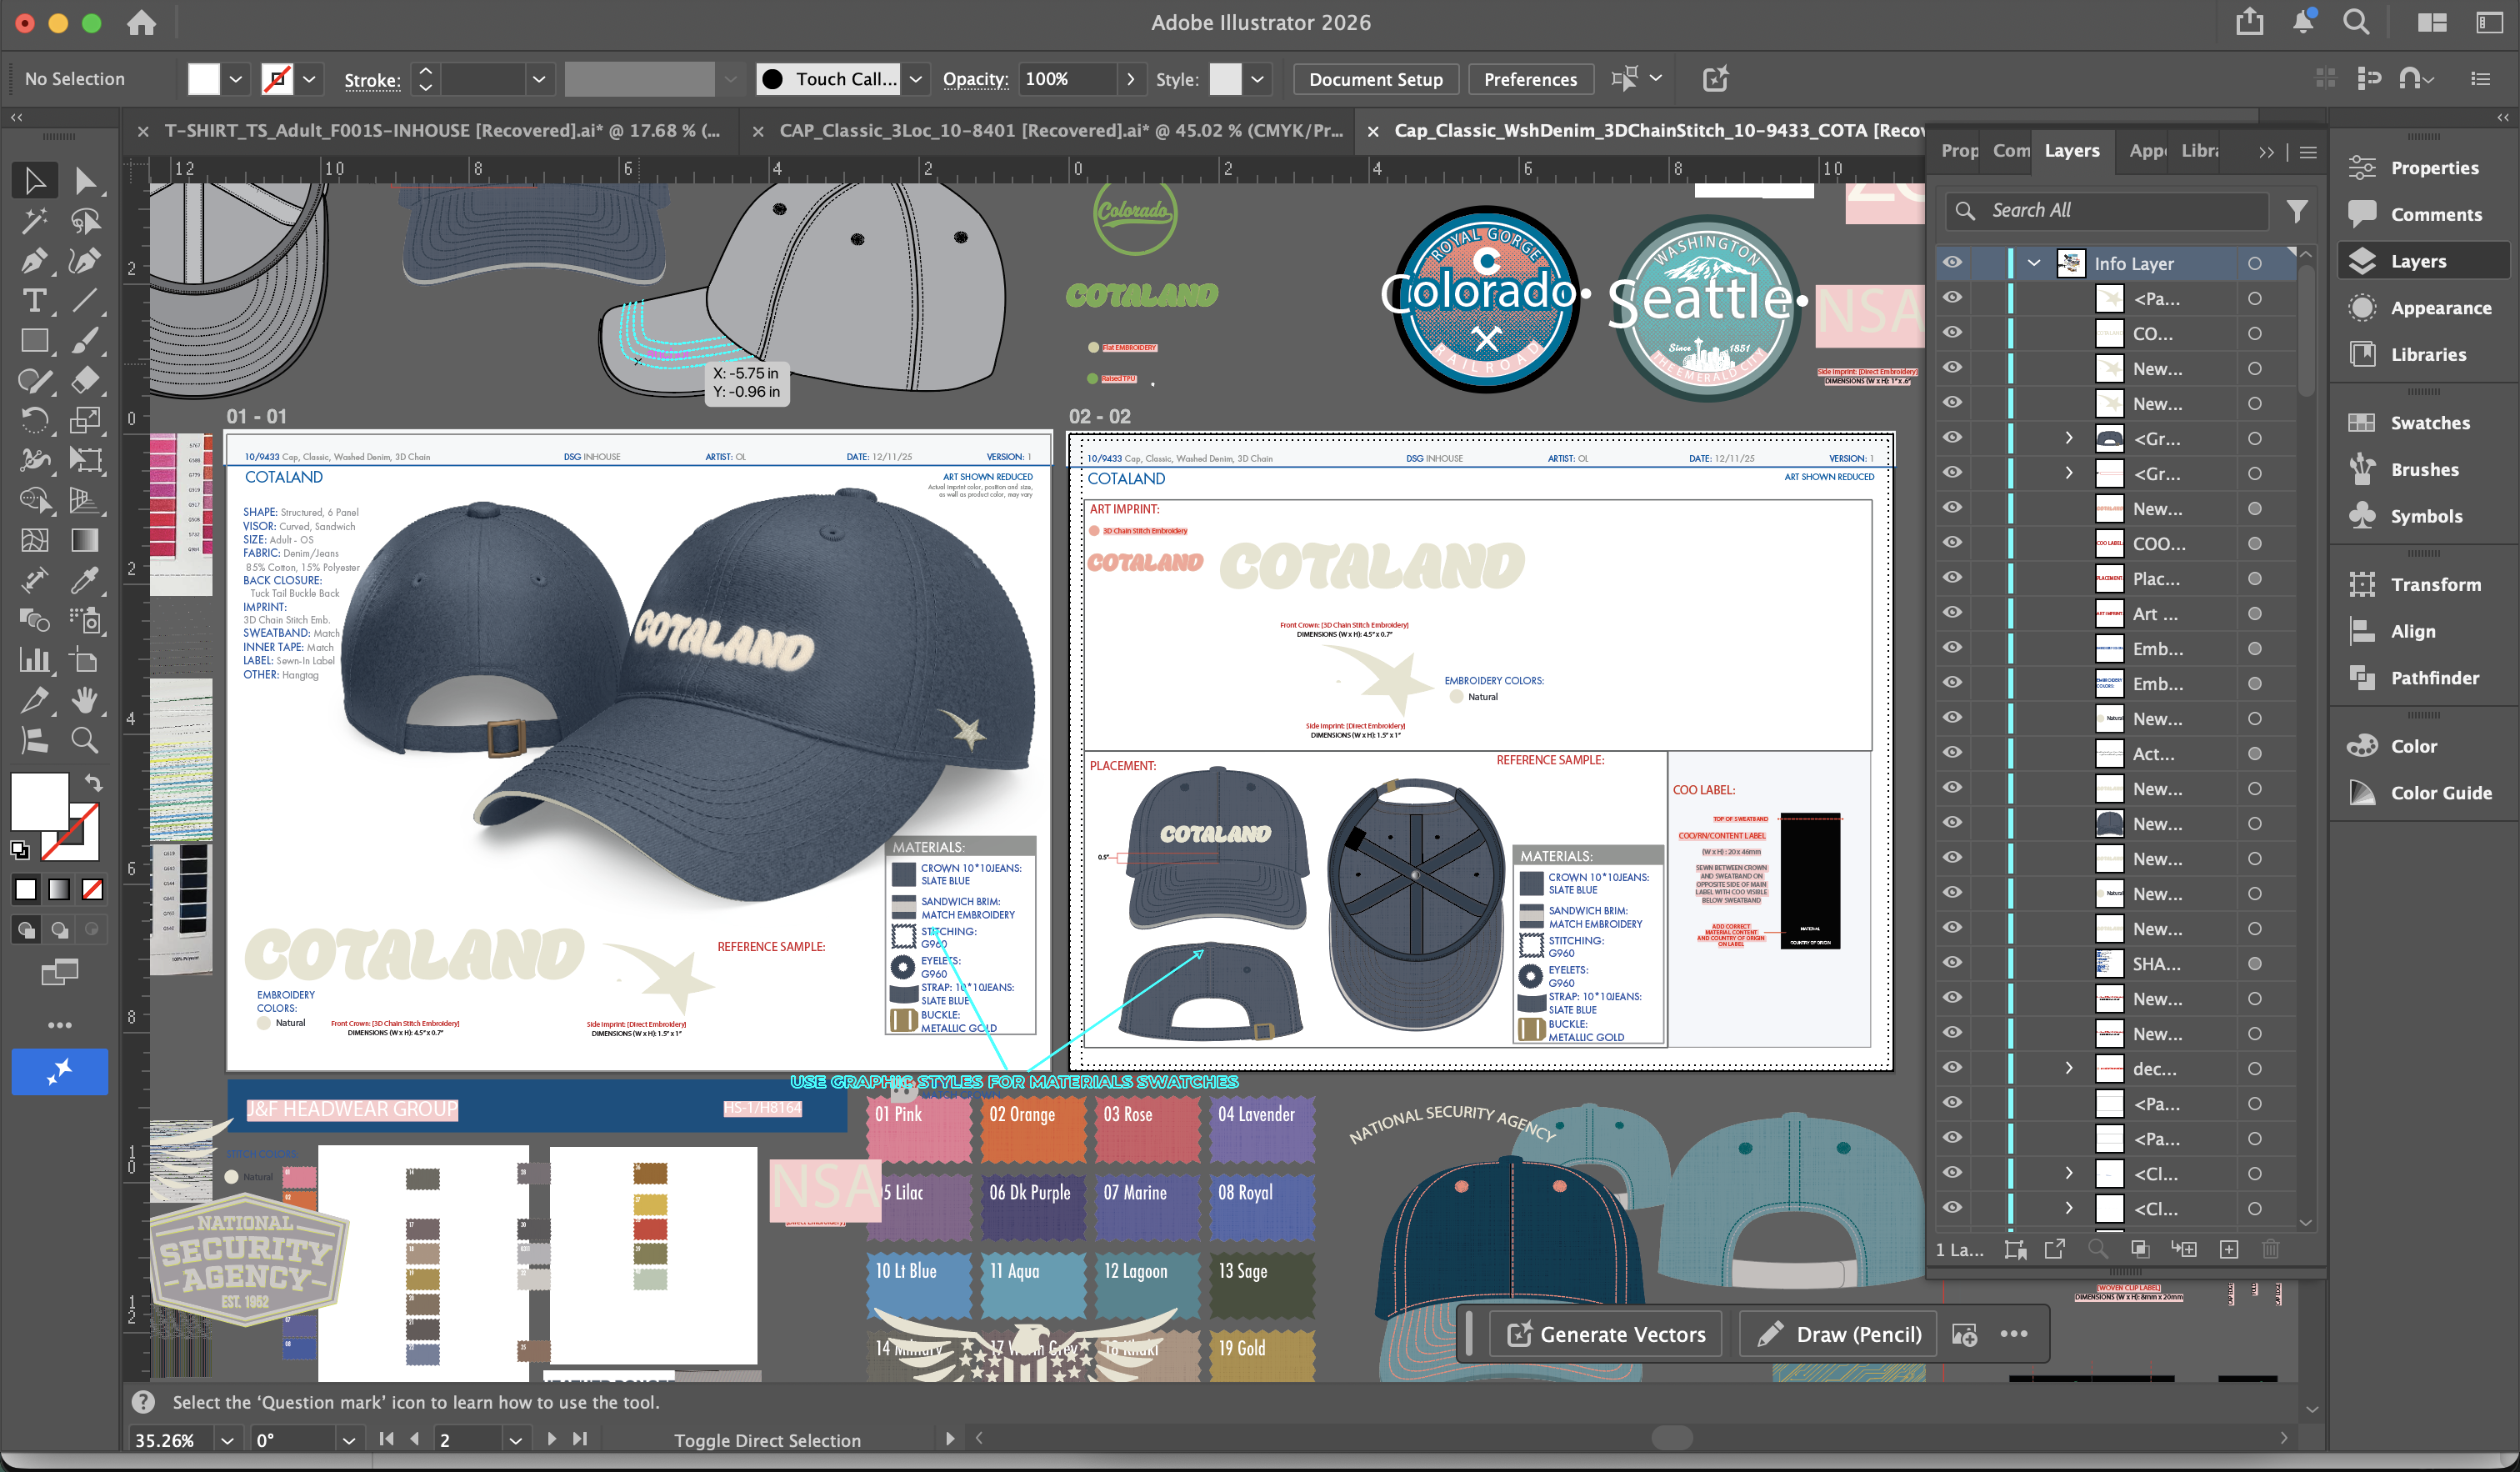
Task: Select the Artboard tool
Action: click(85, 660)
